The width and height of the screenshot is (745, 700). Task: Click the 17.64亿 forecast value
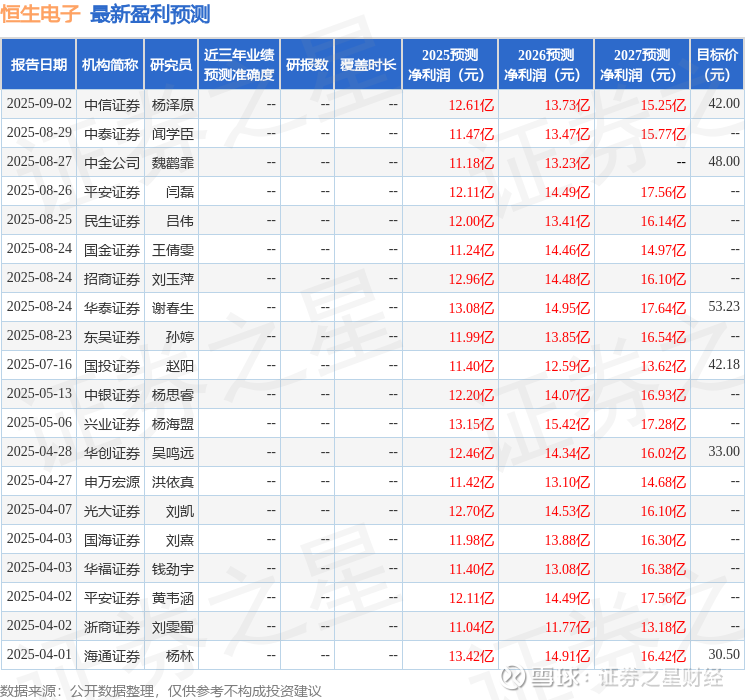[663, 308]
